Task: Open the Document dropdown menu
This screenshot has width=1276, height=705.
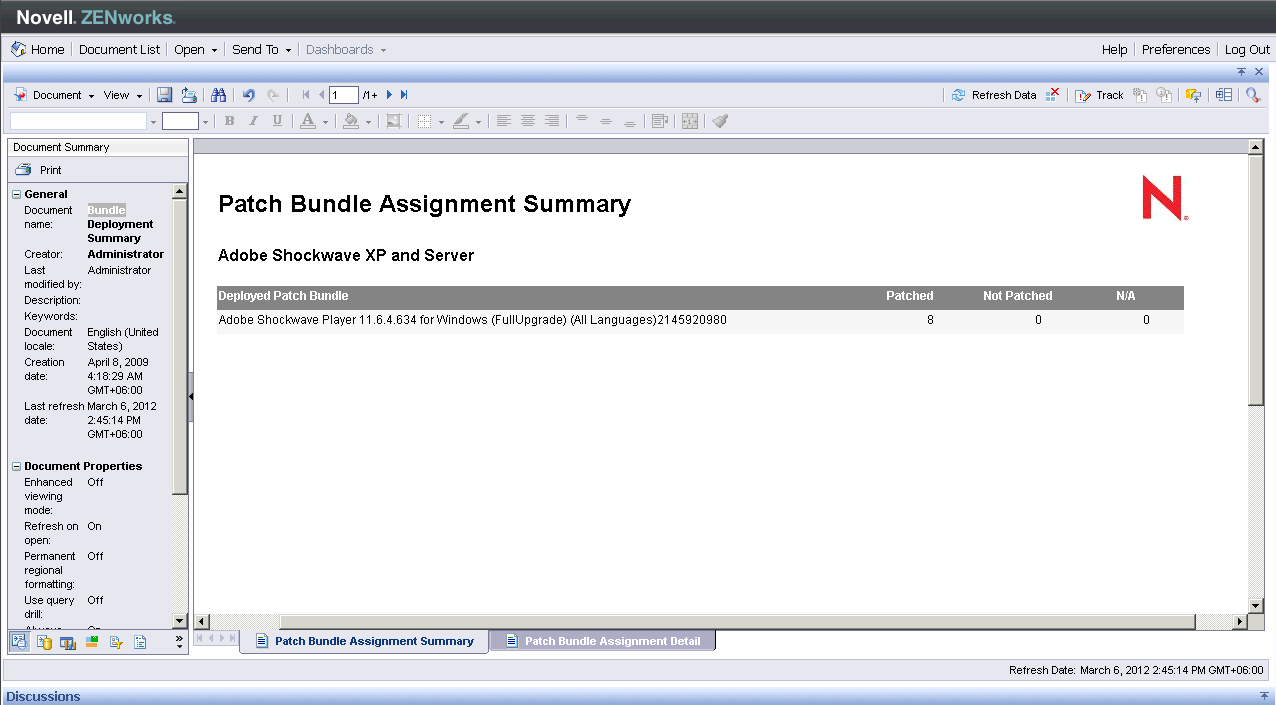Action: pyautogui.click(x=55, y=95)
